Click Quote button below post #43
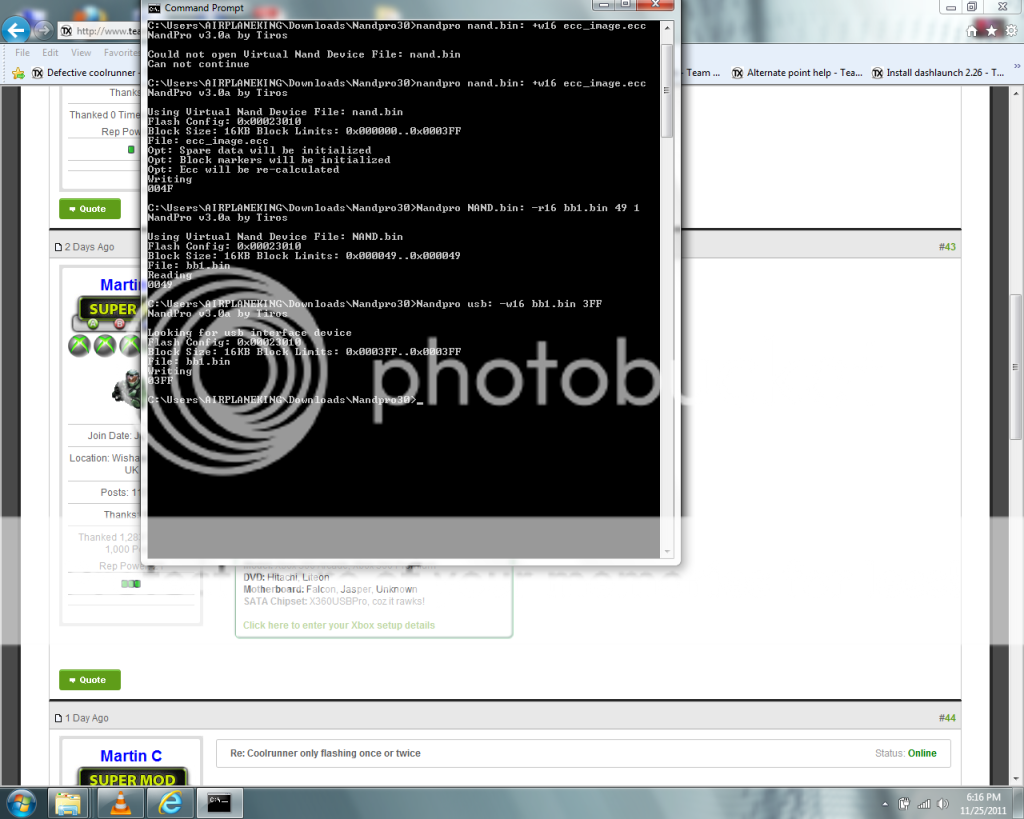 [x=90, y=680]
